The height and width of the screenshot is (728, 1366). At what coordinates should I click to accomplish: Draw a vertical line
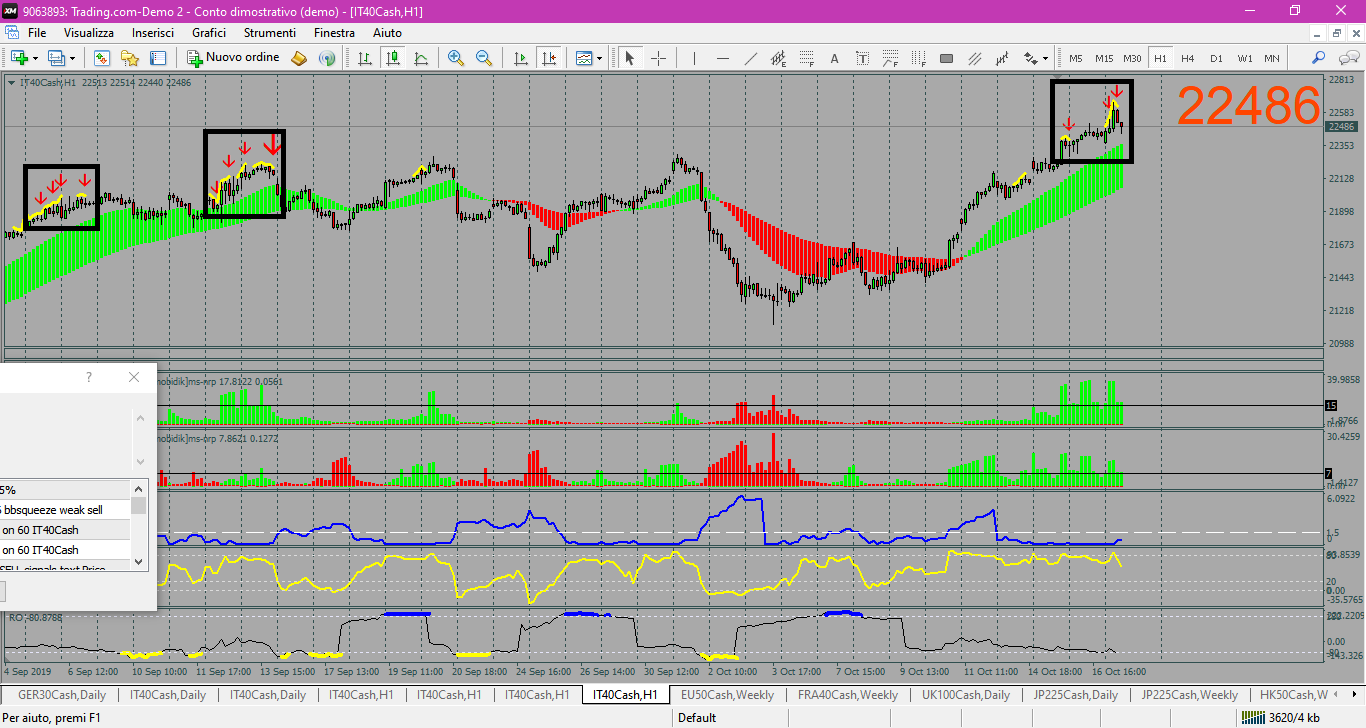694,58
